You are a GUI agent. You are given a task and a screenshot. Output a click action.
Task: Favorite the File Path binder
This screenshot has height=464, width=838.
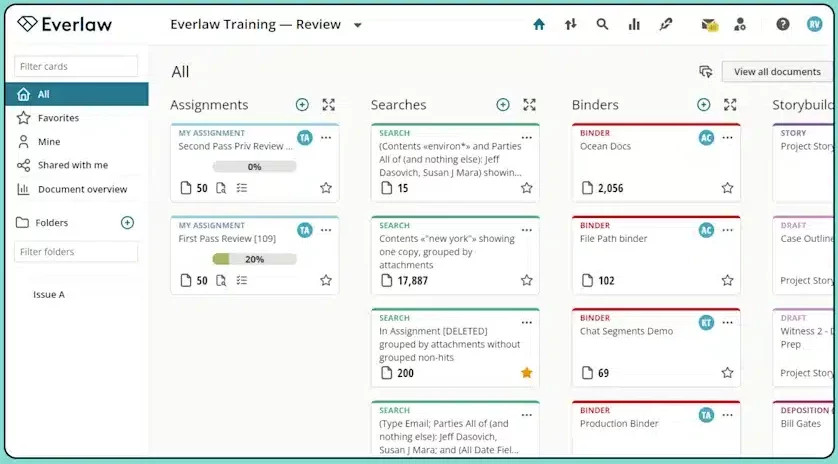click(727, 280)
